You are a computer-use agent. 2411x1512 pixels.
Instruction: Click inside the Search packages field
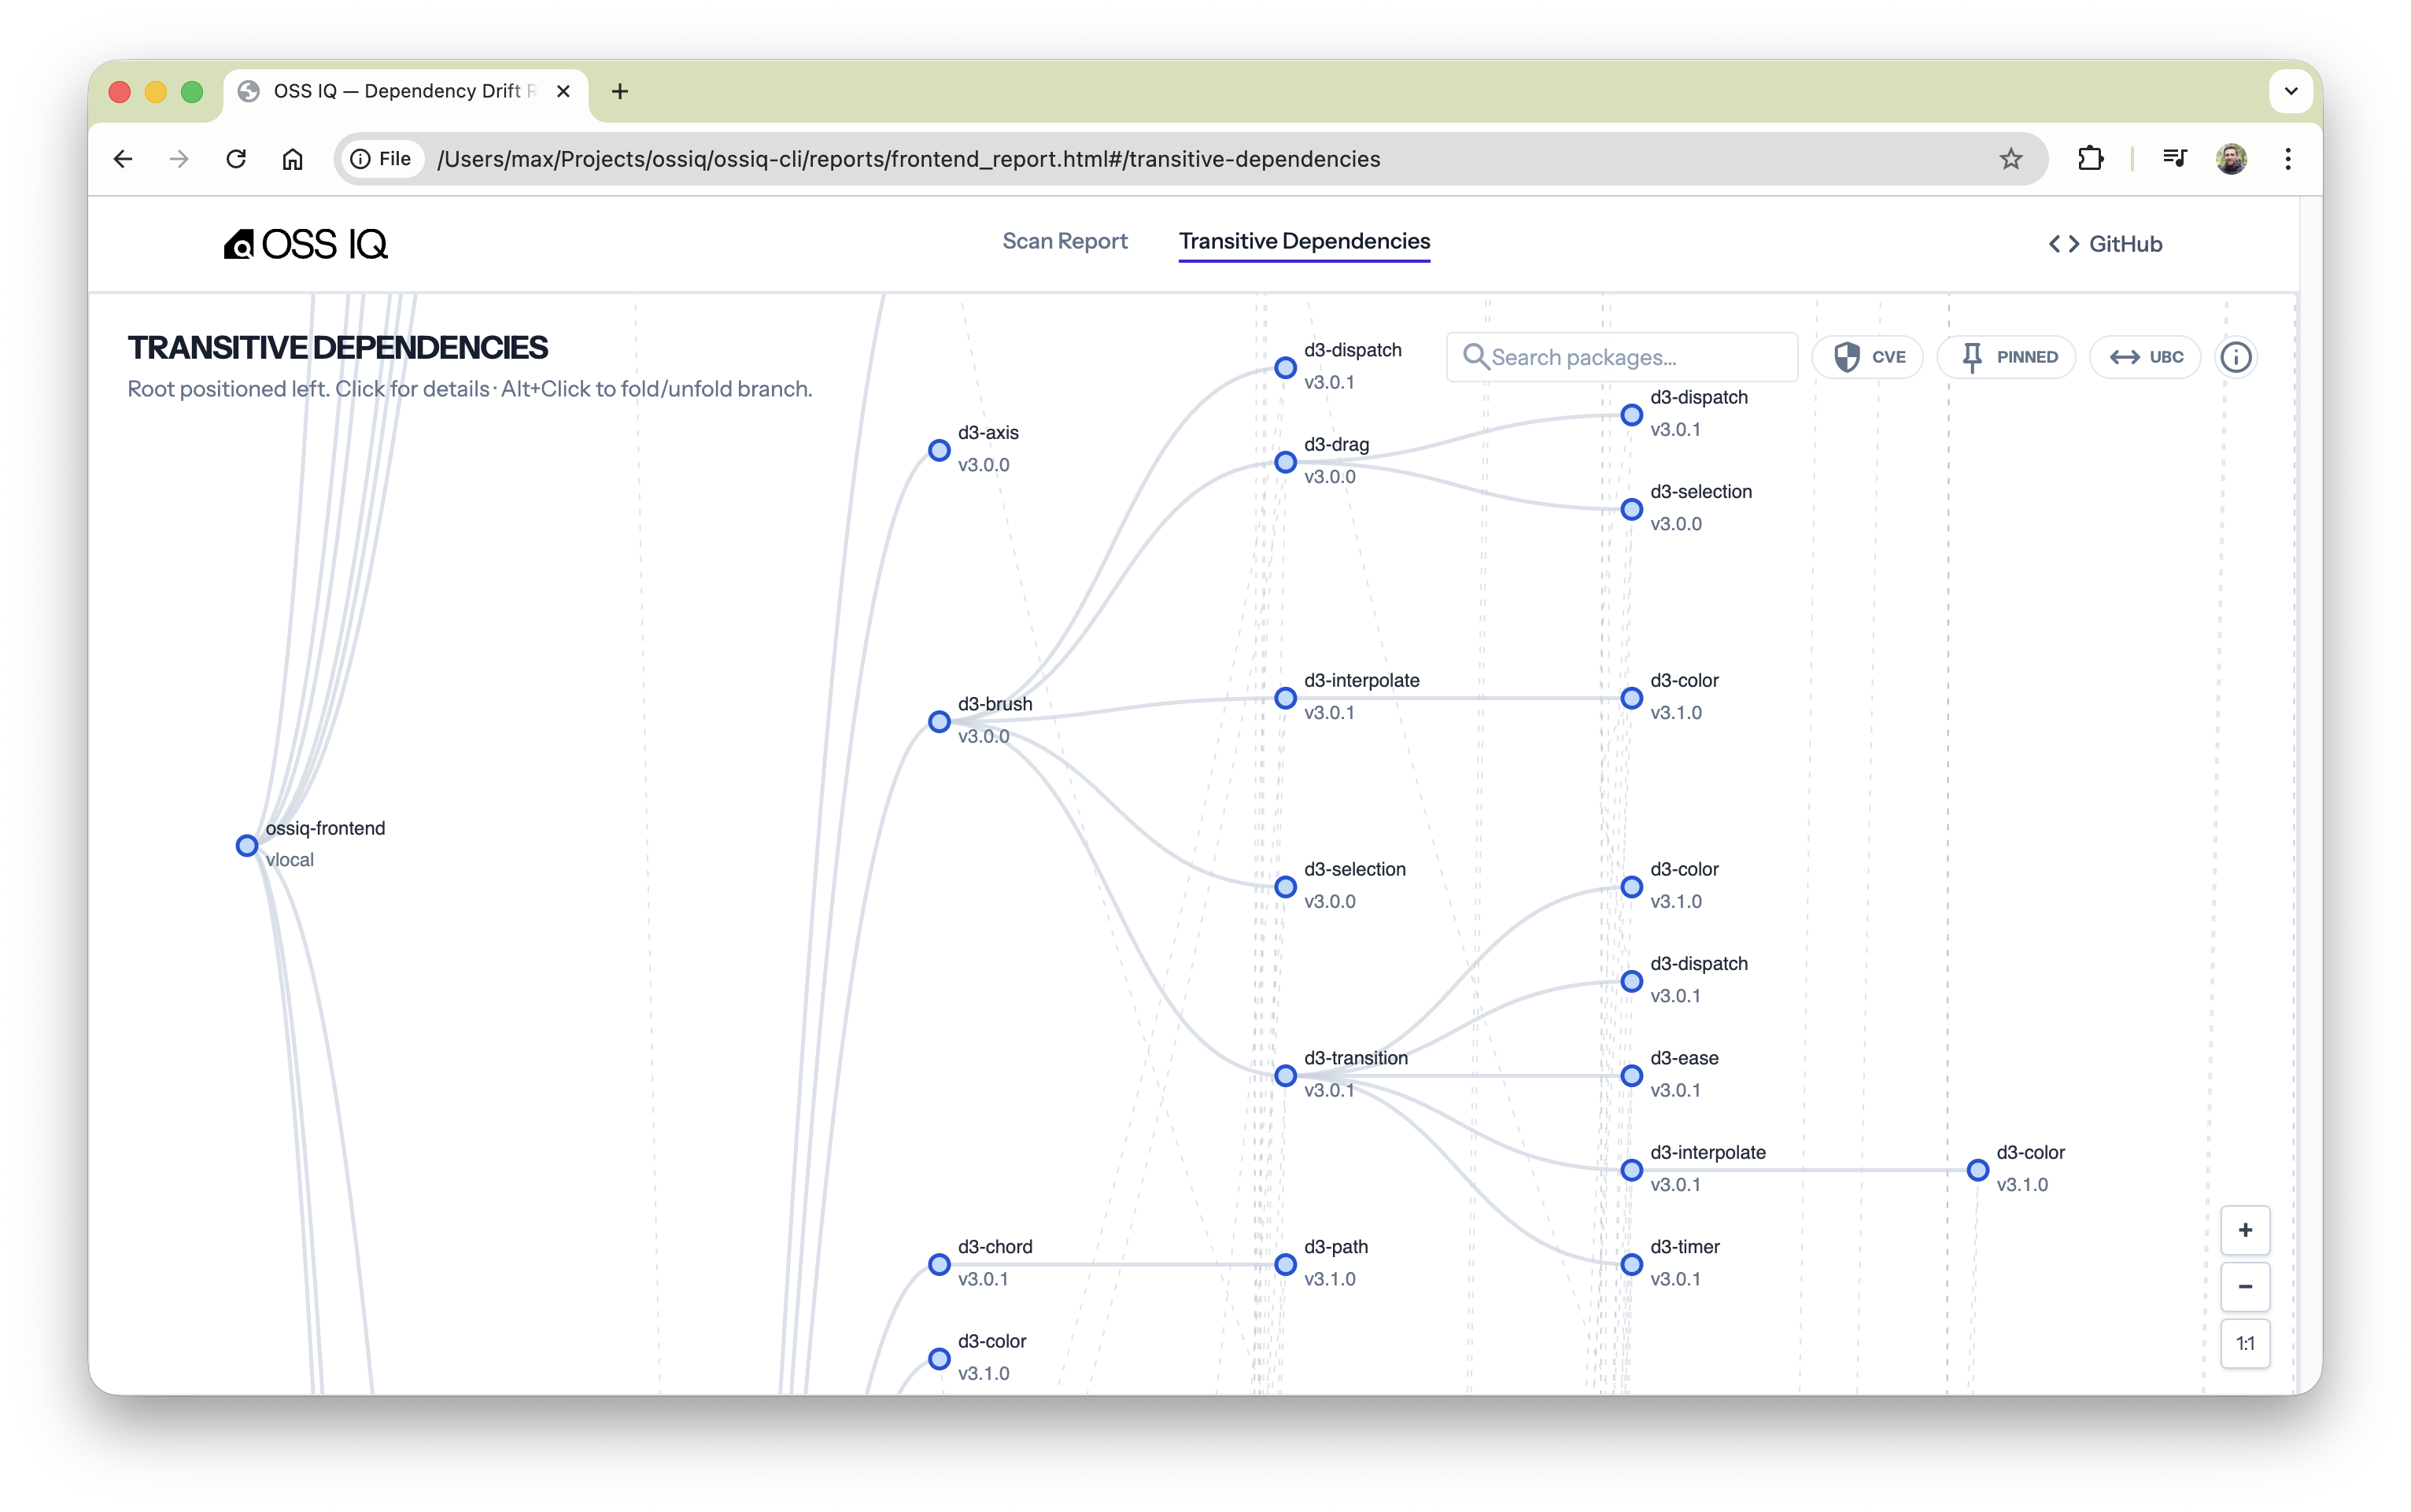1620,356
